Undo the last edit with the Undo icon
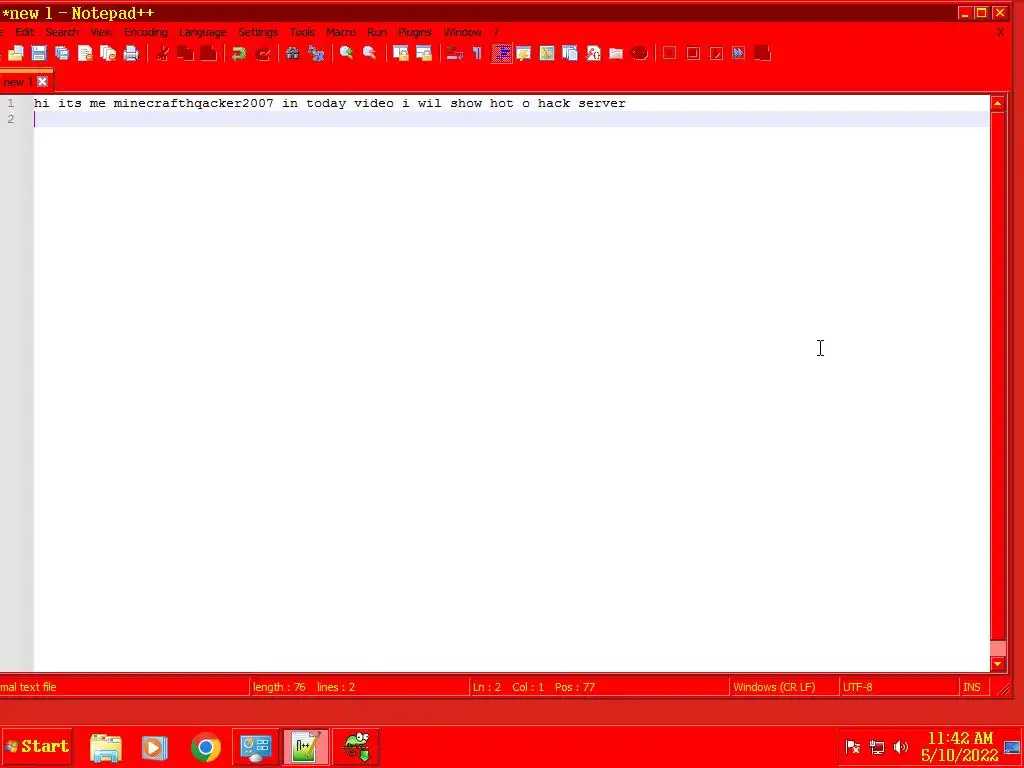The image size is (1024, 768). click(239, 54)
